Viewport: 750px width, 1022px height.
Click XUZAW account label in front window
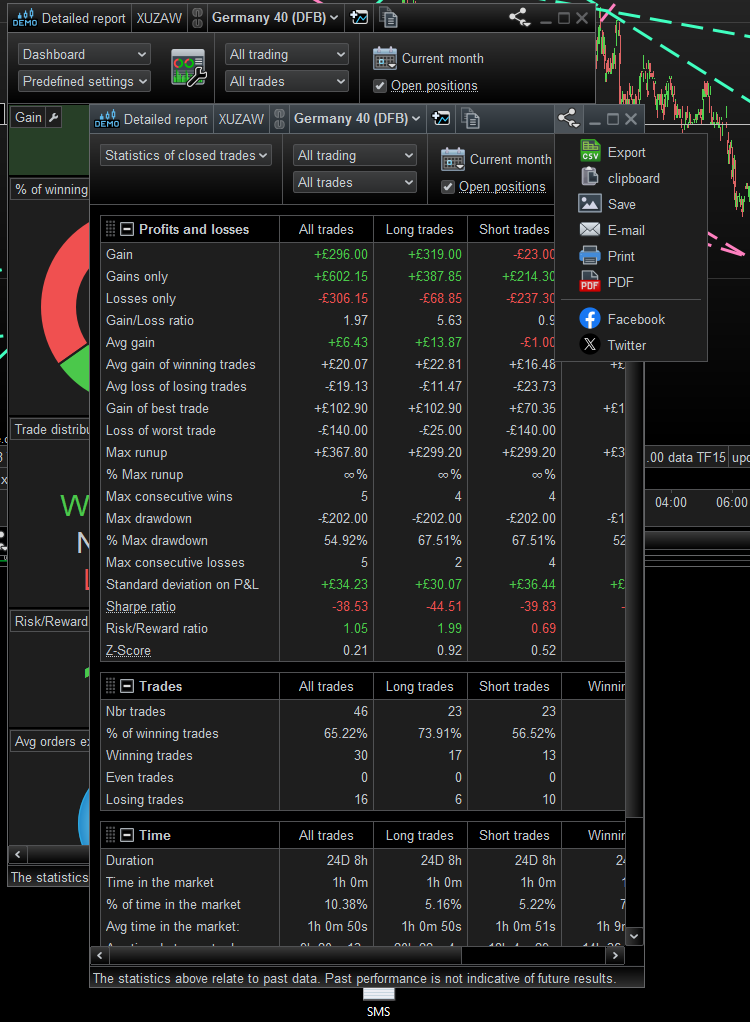tap(241, 119)
